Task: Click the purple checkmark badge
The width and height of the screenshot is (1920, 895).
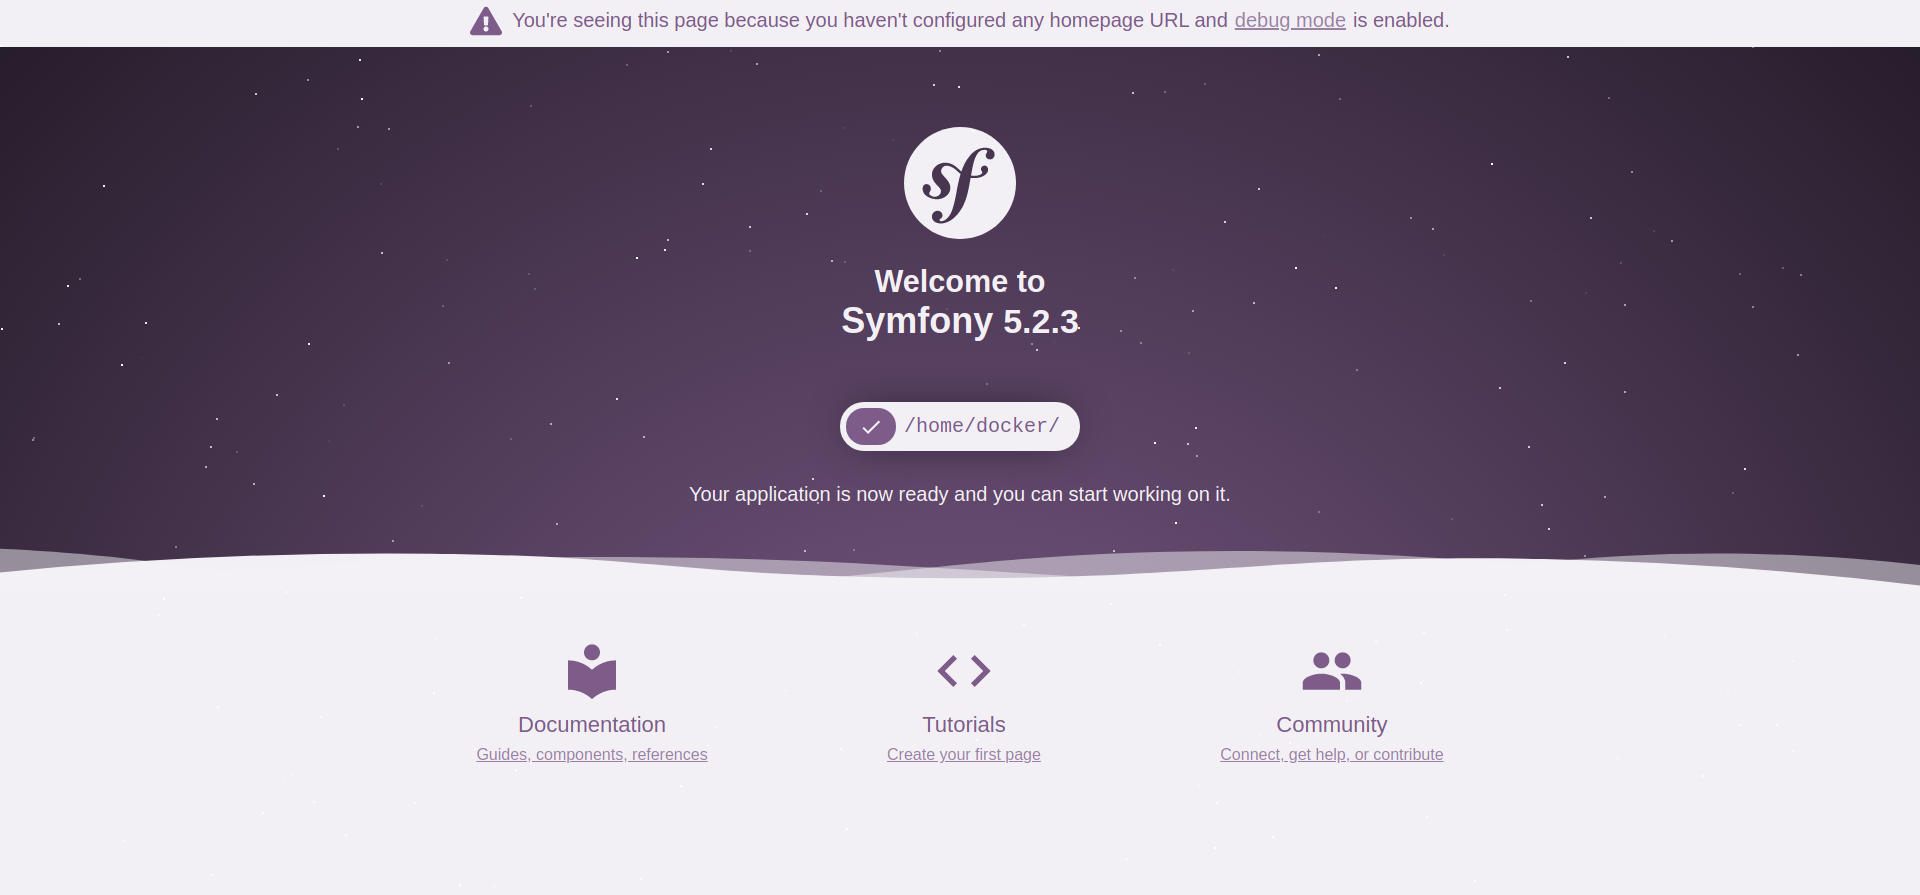Action: pos(871,426)
